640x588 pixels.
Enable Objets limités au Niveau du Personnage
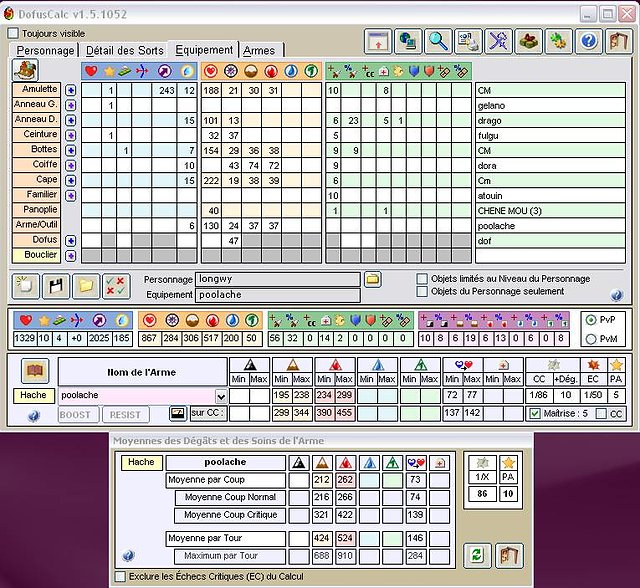coord(422,279)
